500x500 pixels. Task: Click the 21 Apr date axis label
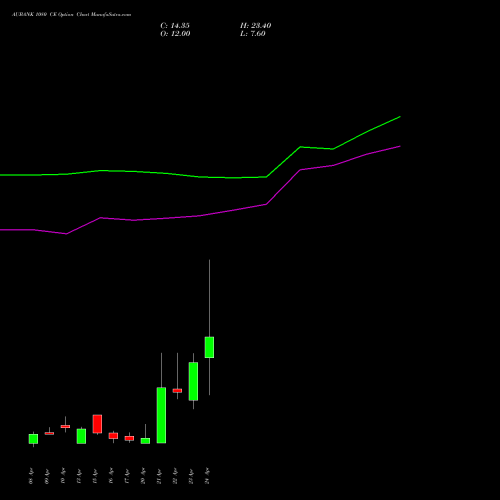pos(159,477)
